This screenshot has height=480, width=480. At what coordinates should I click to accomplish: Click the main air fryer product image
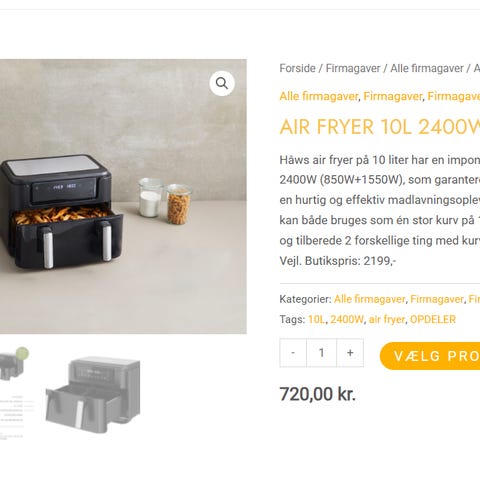[x=123, y=196]
